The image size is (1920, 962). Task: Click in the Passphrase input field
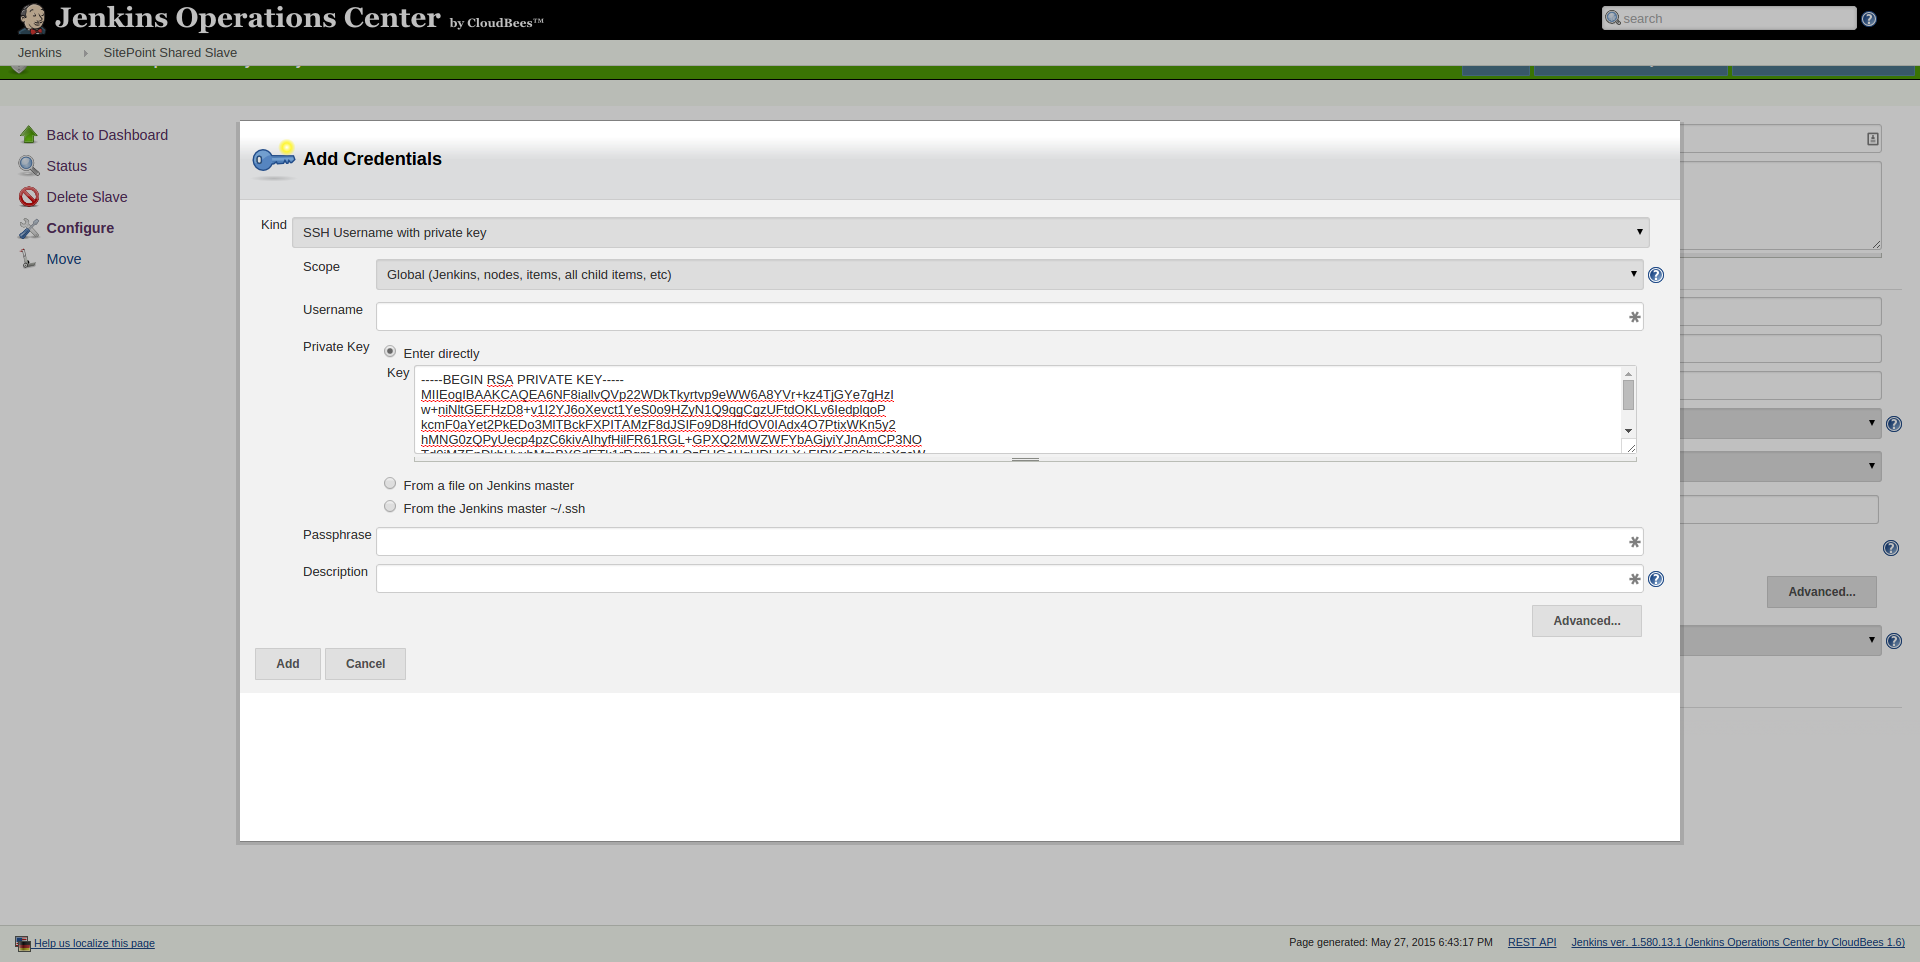click(1009, 542)
